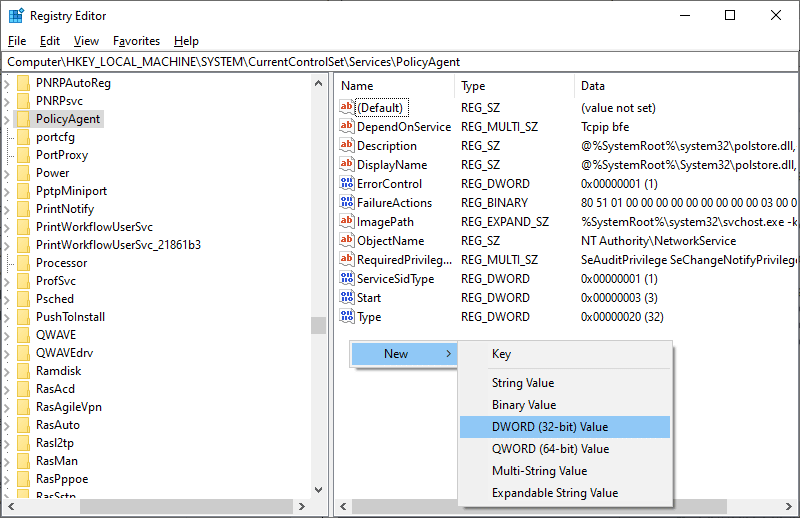The width and height of the screenshot is (800, 518).
Task: Choose DWORD (32-bit) Value
Action: [x=565, y=427]
